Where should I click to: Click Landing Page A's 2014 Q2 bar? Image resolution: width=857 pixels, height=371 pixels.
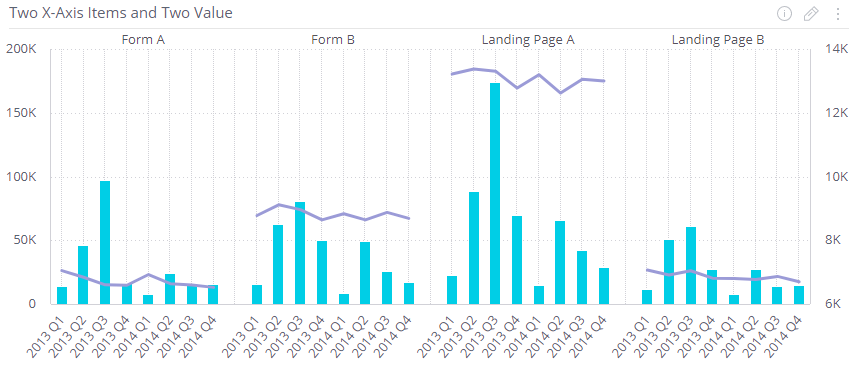coord(560,262)
